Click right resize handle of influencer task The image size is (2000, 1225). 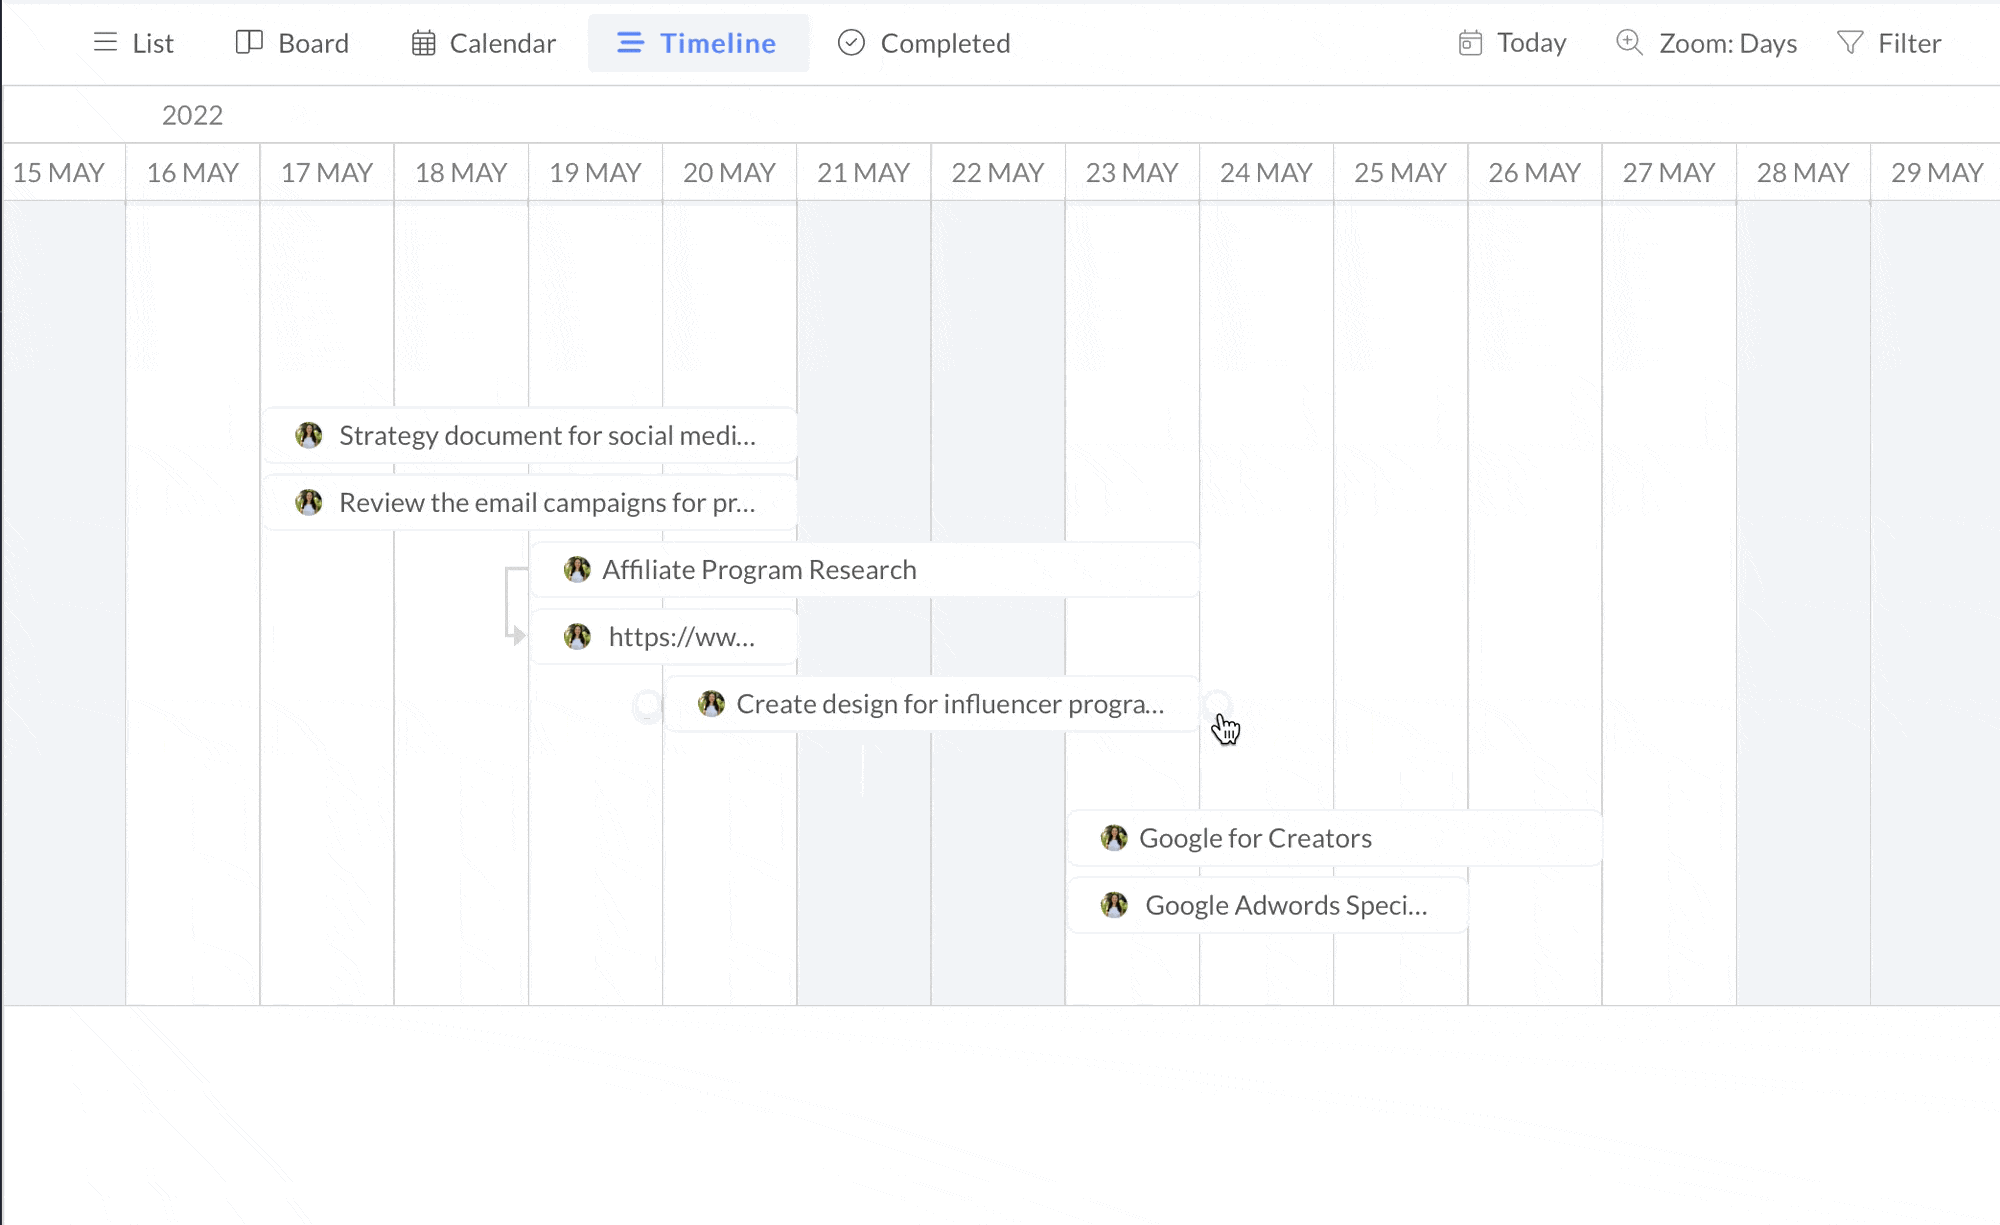click(x=1217, y=704)
